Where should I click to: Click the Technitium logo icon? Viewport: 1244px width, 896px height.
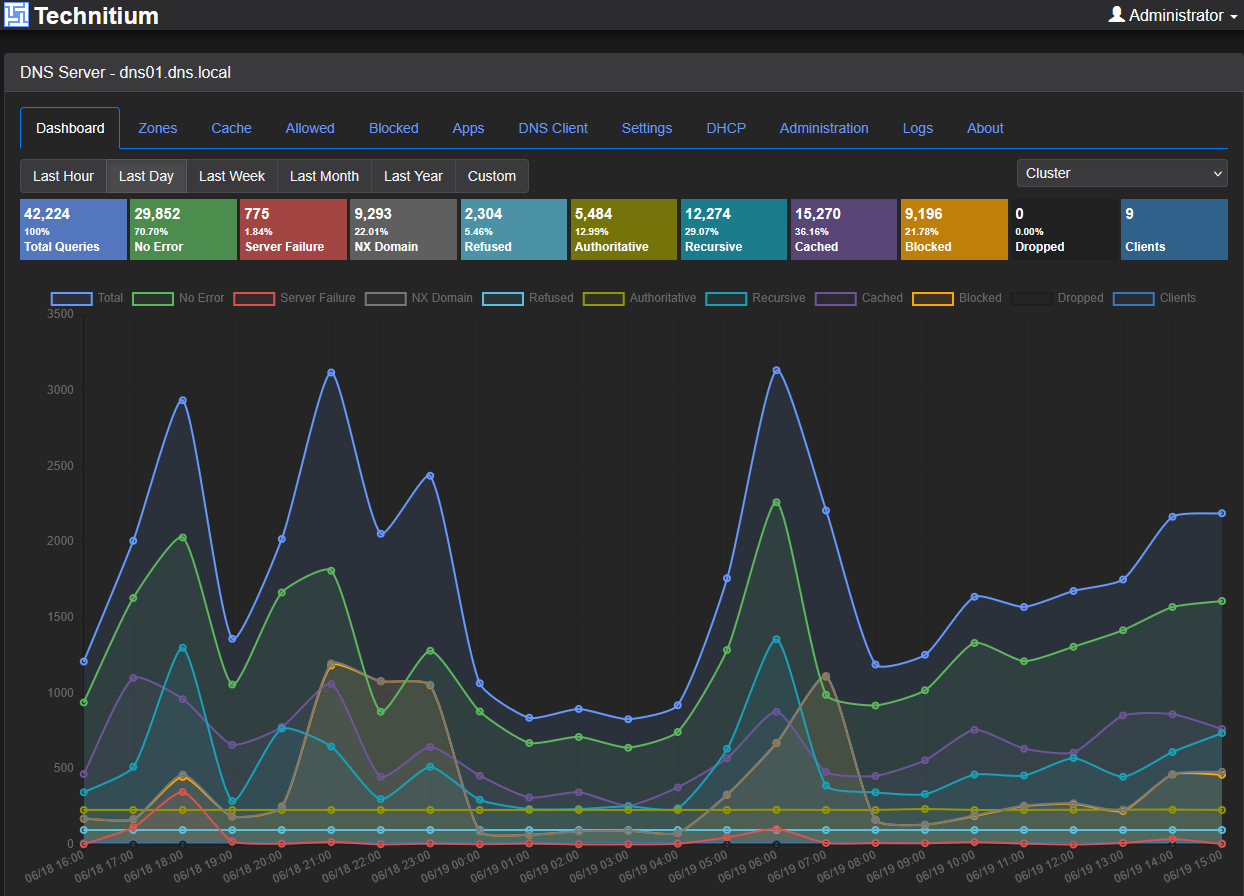16,15
